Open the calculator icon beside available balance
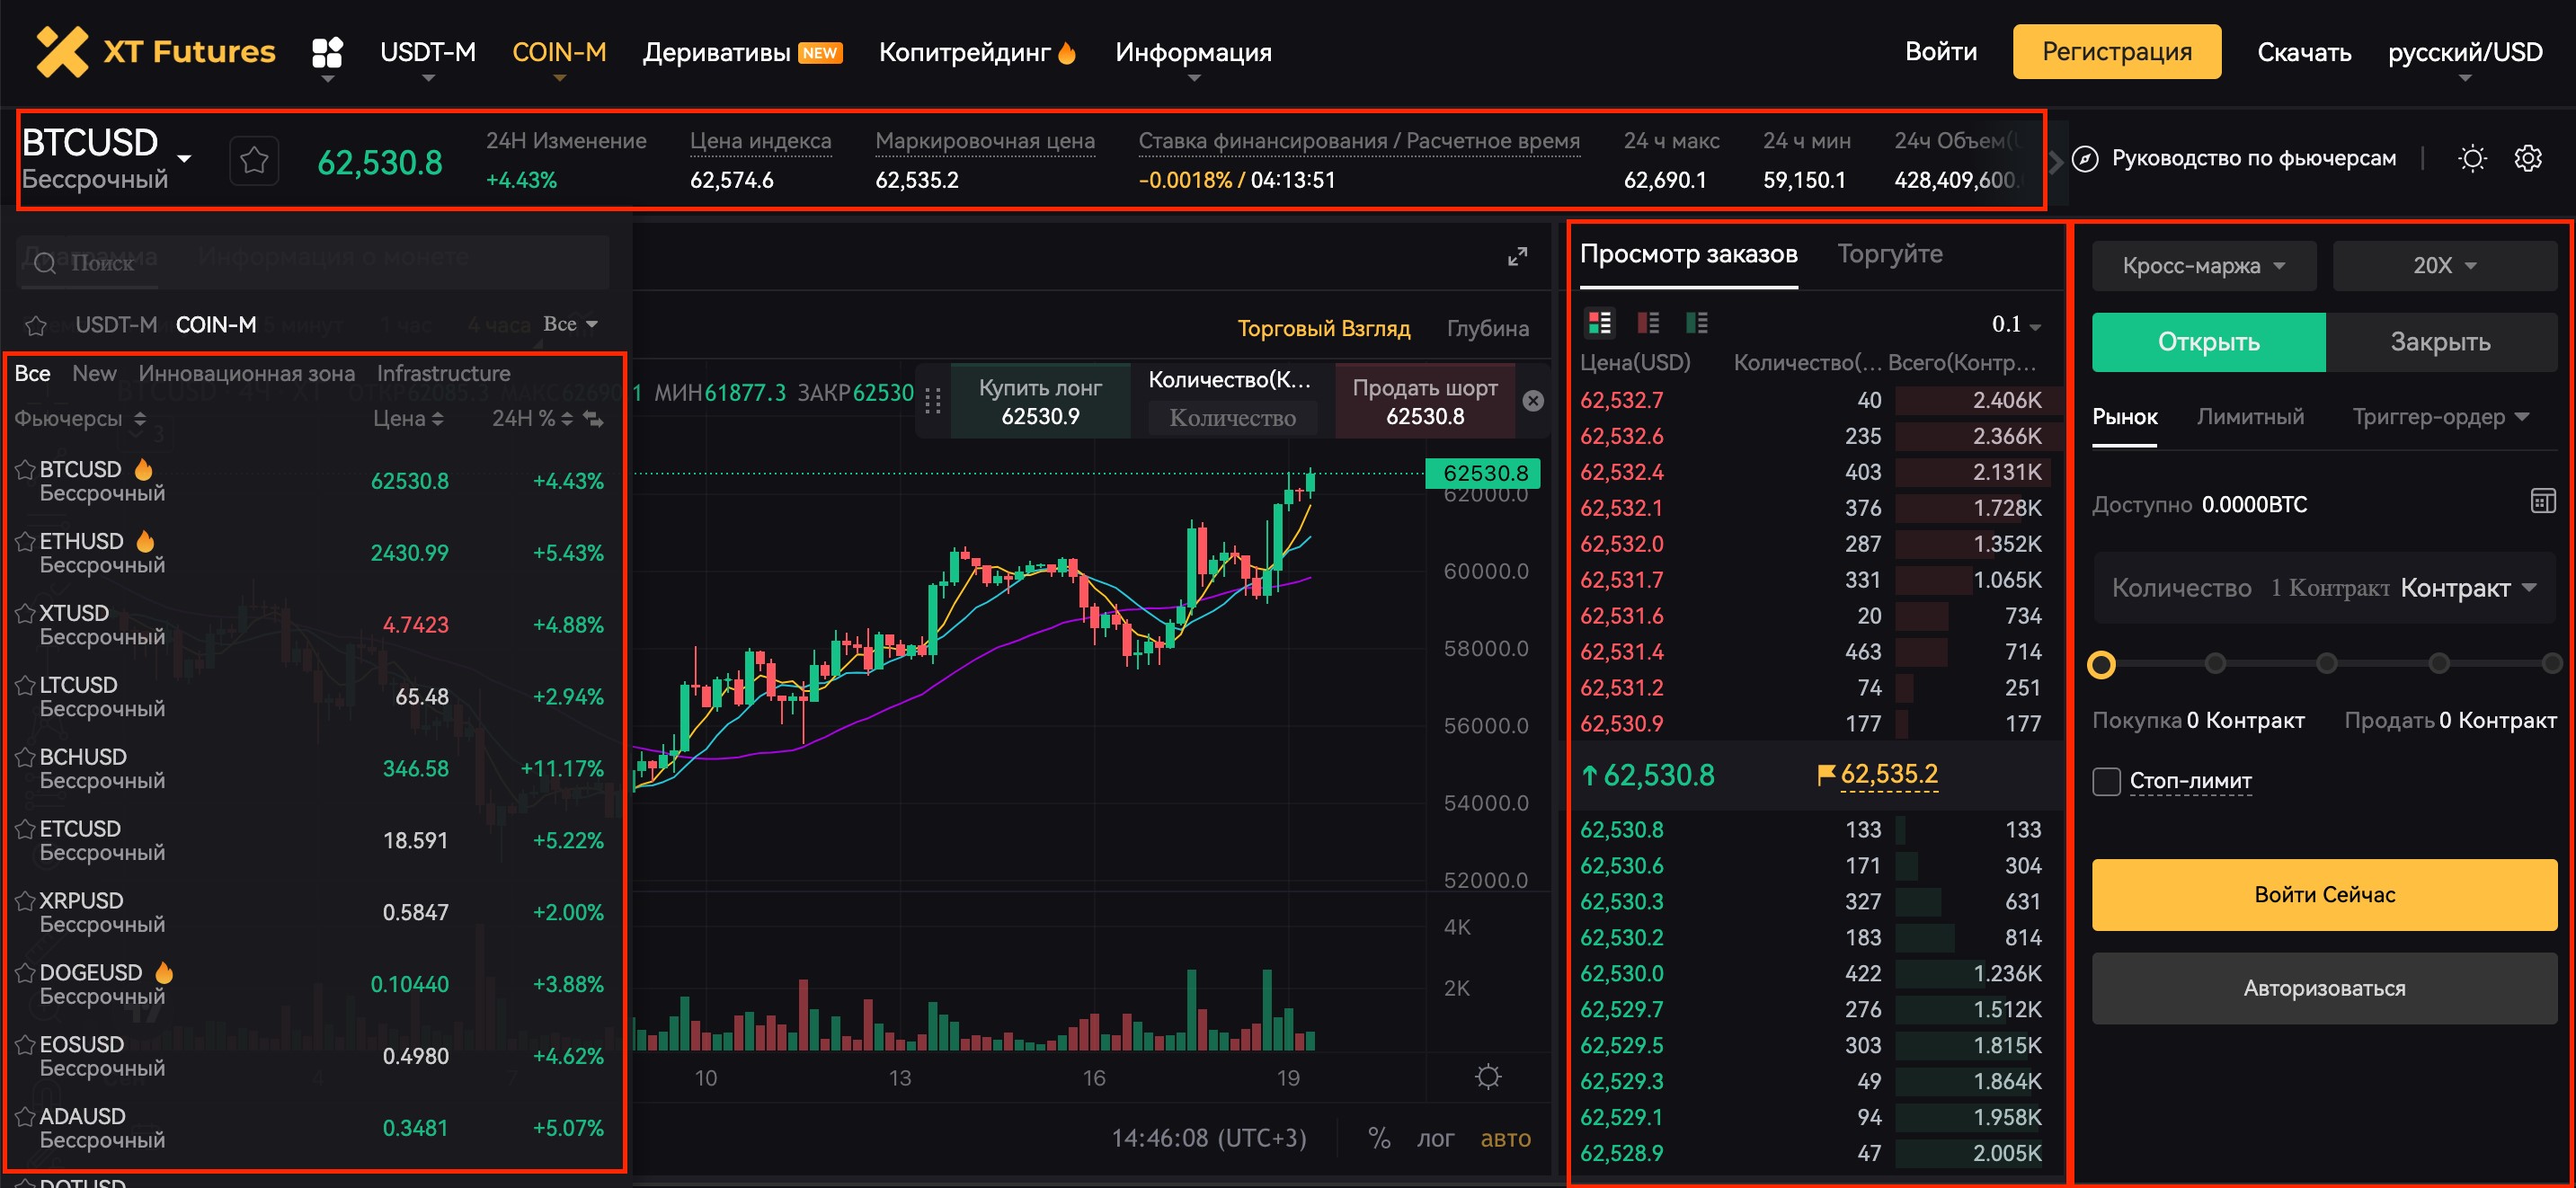This screenshot has width=2576, height=1188. [x=2543, y=501]
